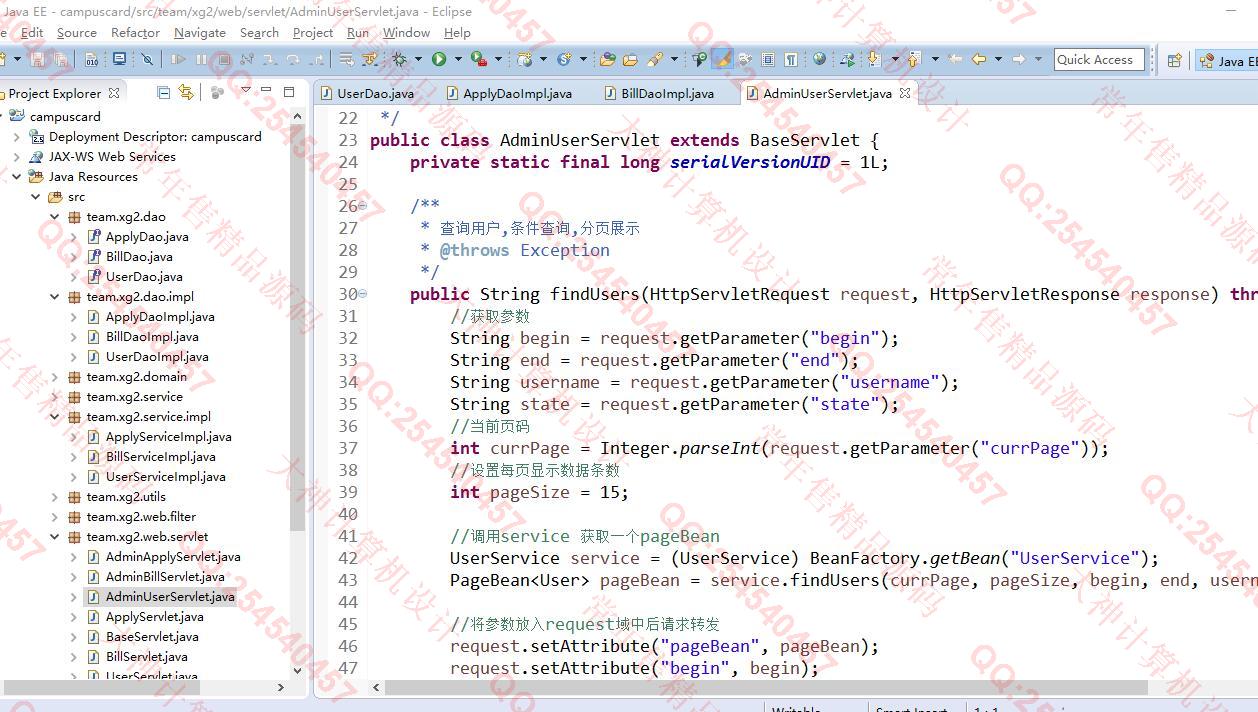Image resolution: width=1258 pixels, height=712 pixels.
Task: Collapse the src folder node
Action: [x=36, y=197]
